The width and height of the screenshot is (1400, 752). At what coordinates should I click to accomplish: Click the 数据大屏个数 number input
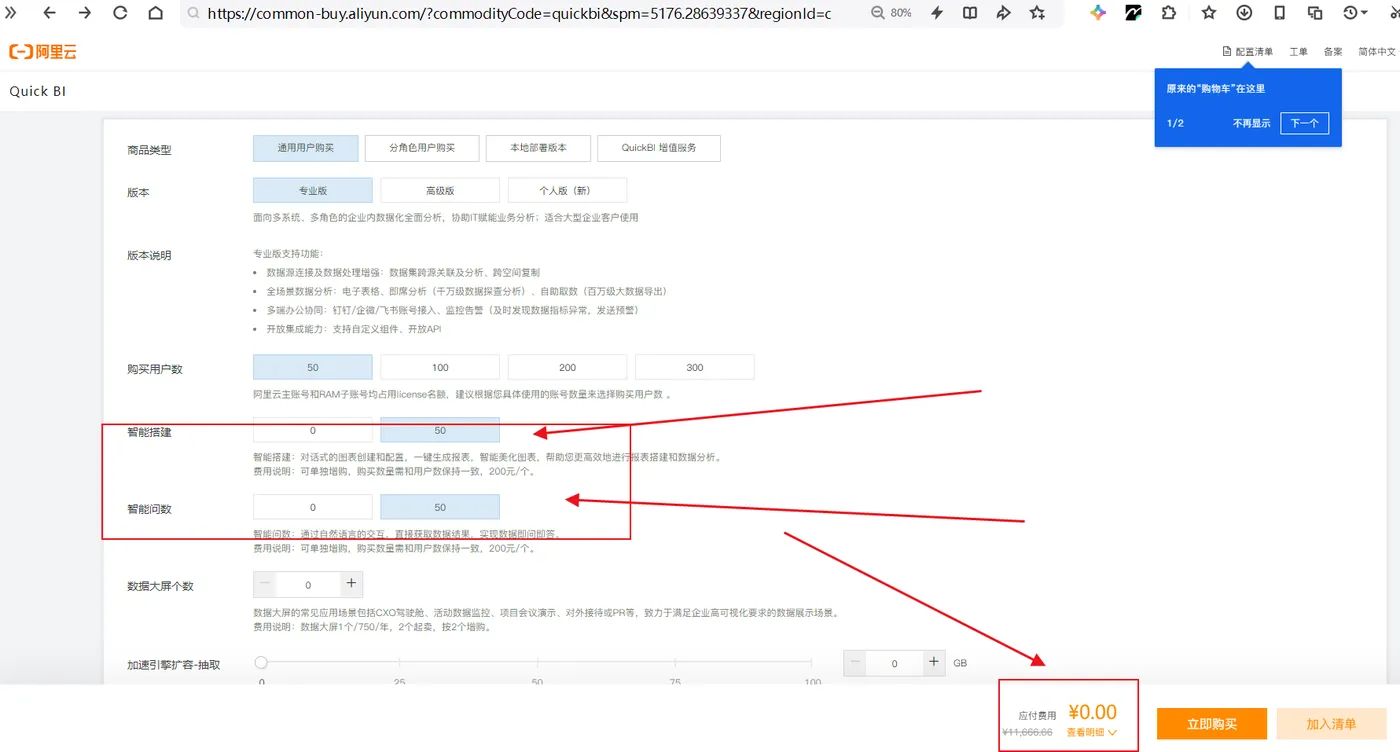tap(308, 584)
